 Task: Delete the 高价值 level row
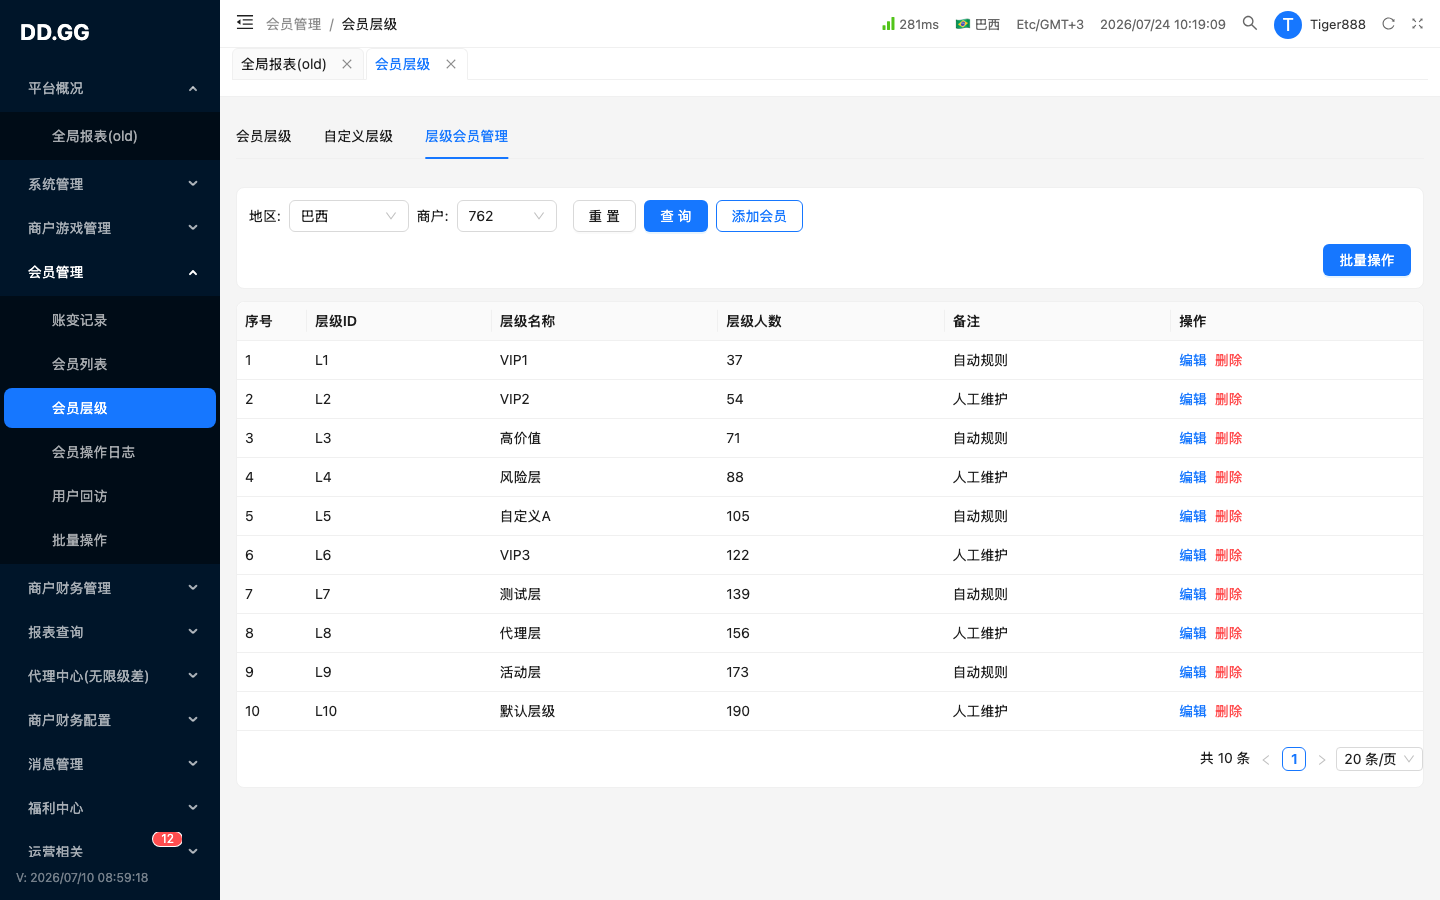click(1229, 438)
